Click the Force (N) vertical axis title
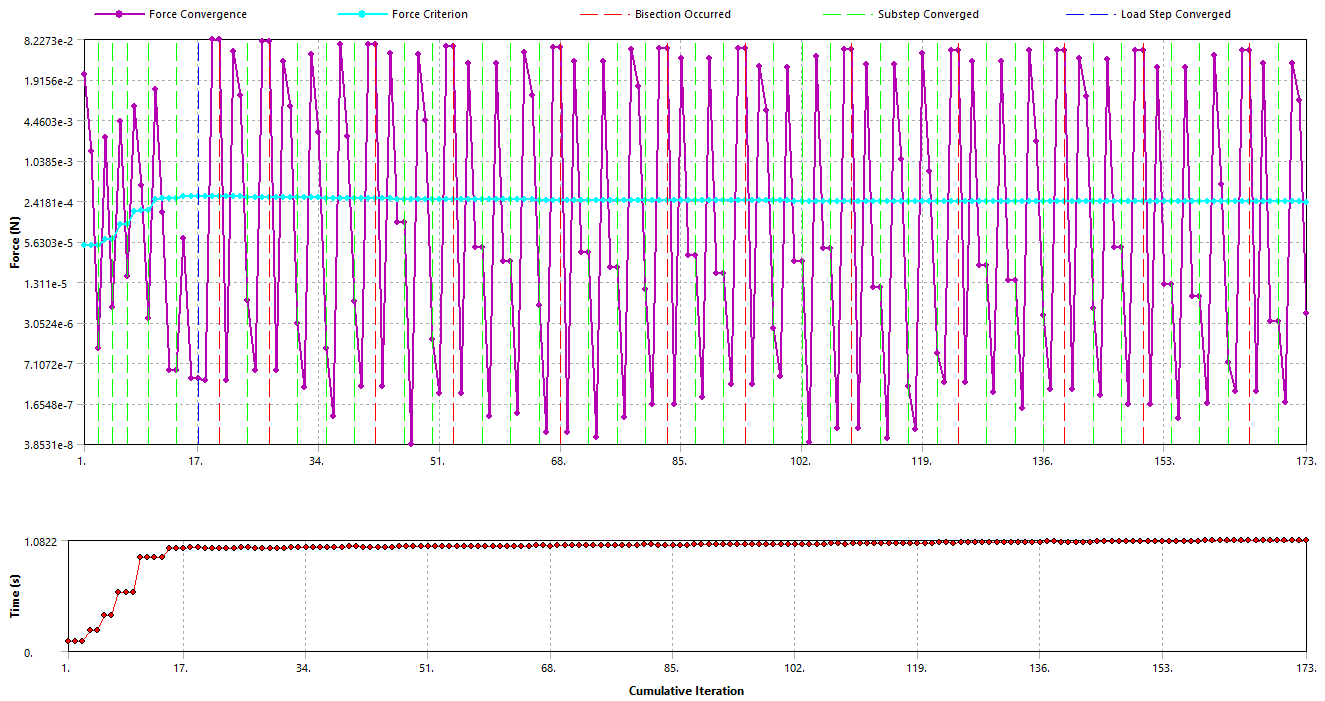This screenshot has height=701, width=1325. tap(15, 243)
